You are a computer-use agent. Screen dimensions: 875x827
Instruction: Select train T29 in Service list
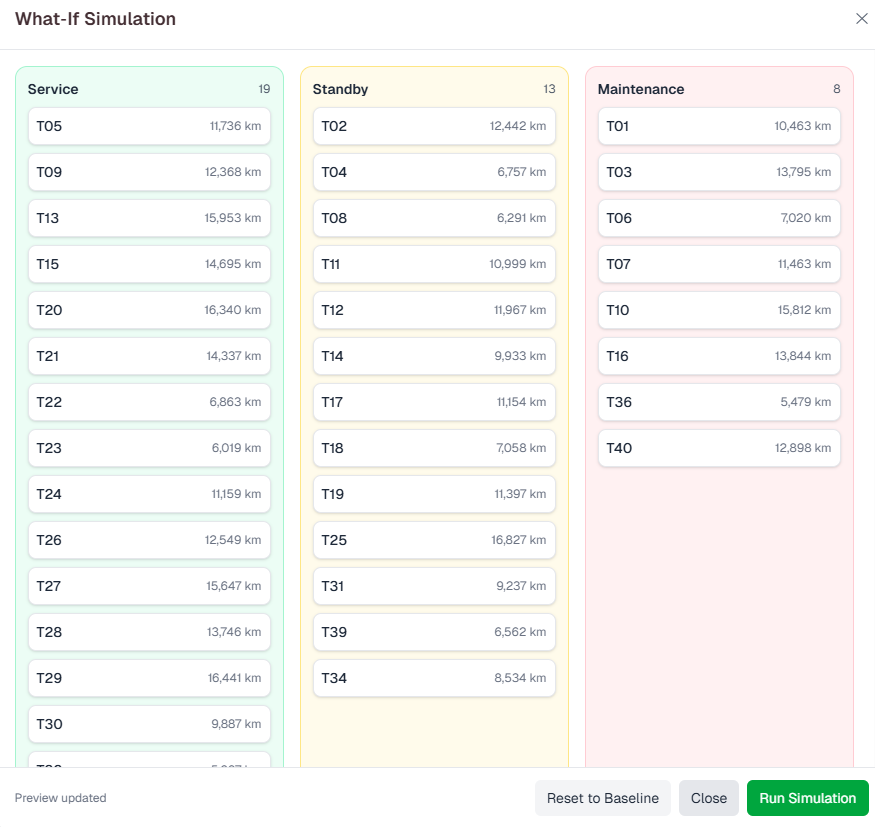click(149, 678)
